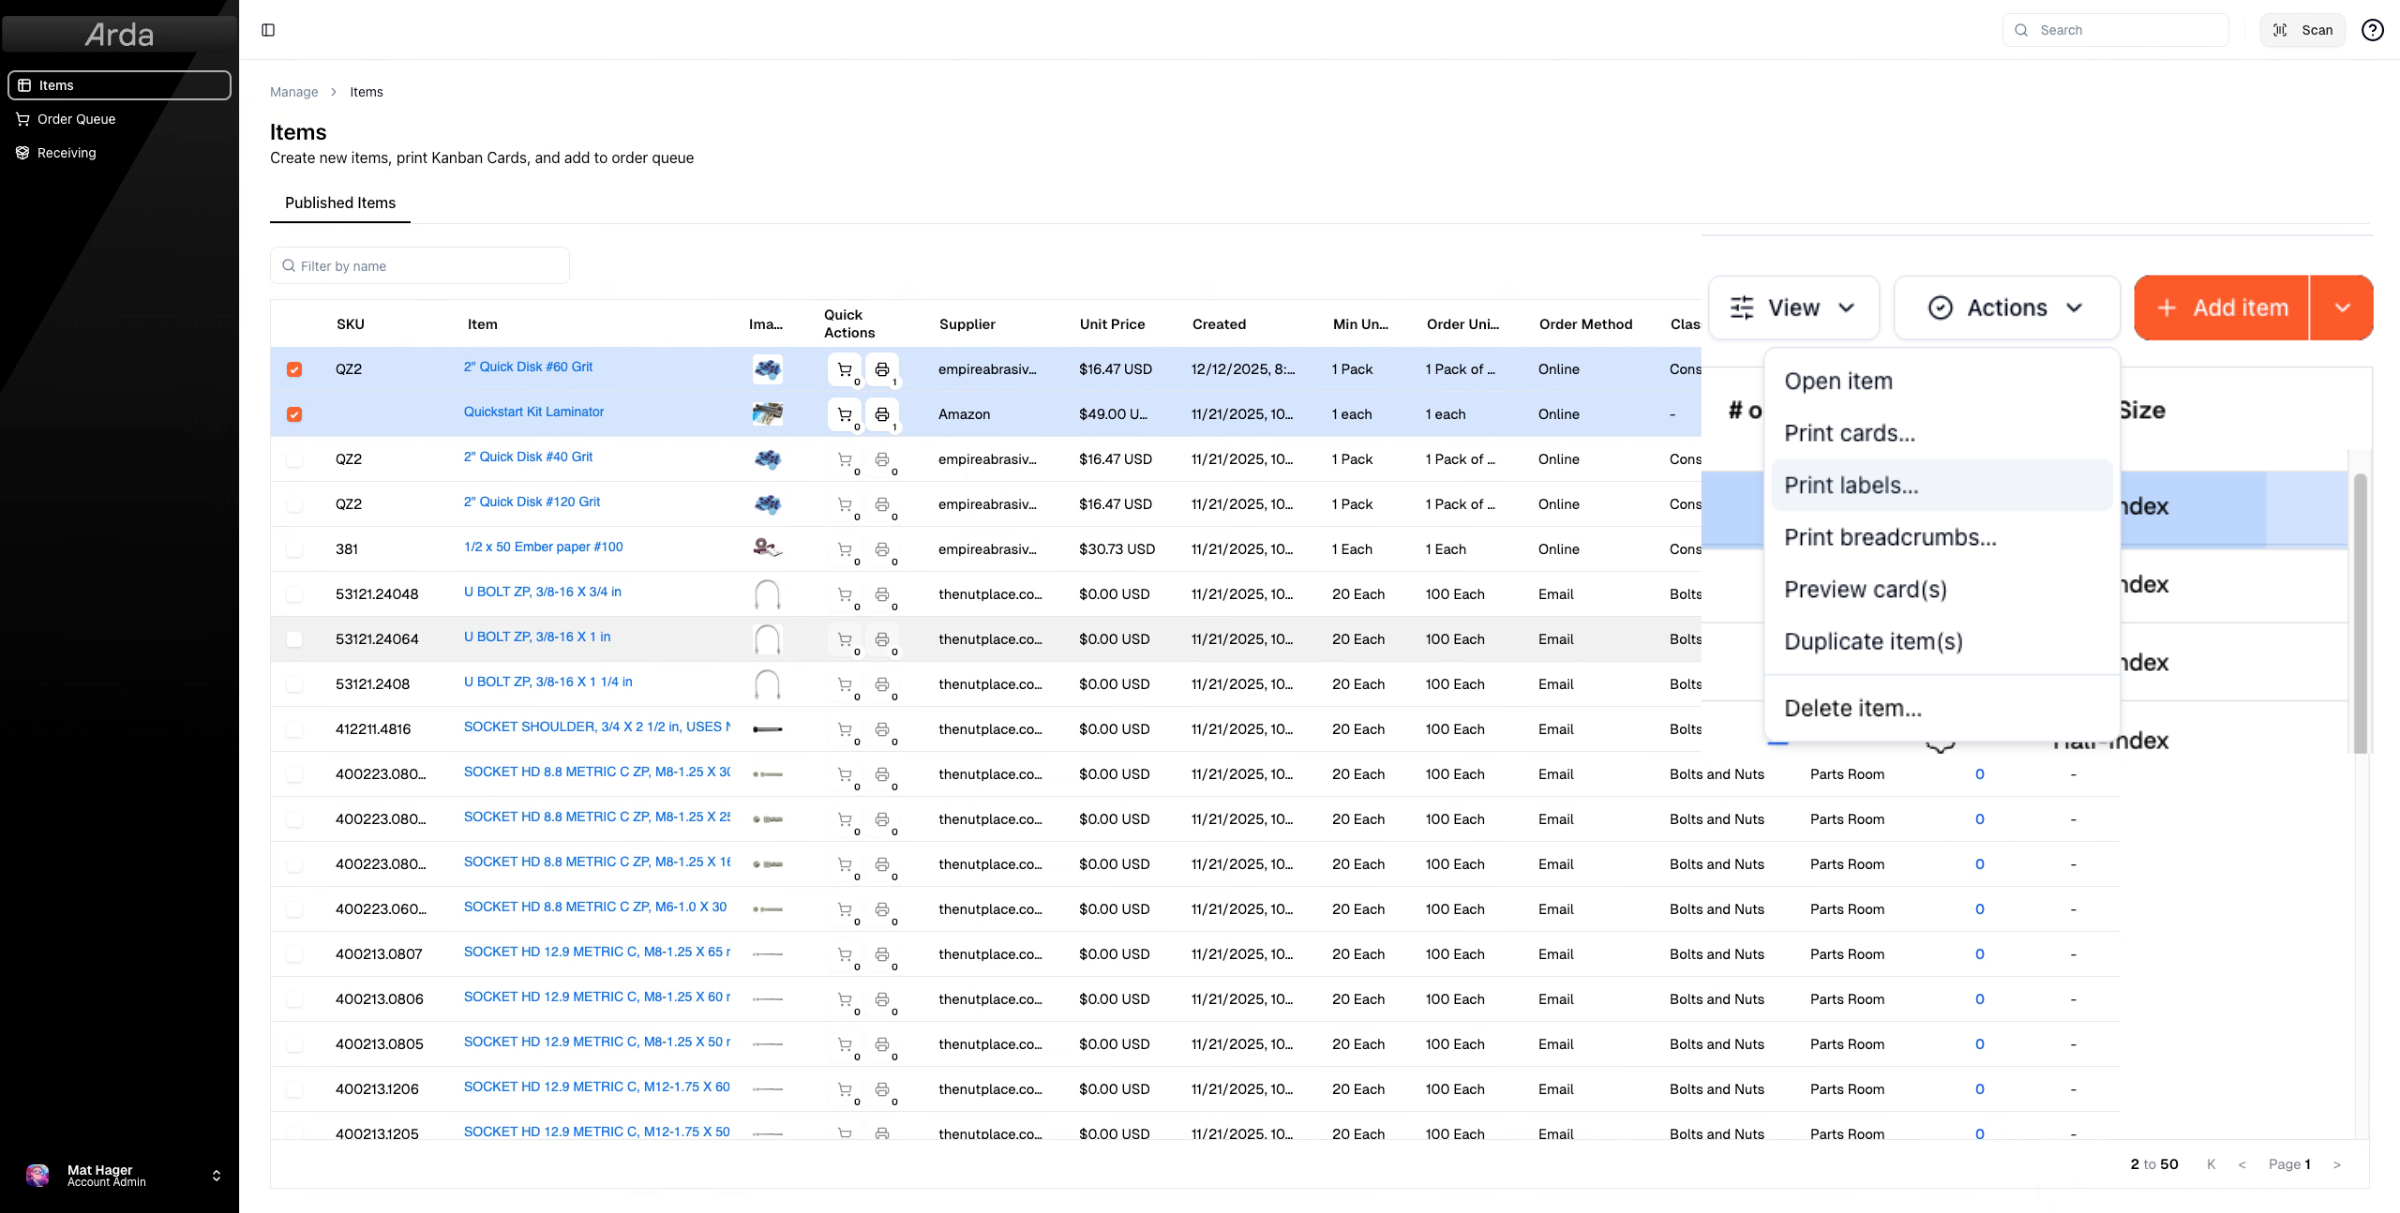2400x1213 pixels.
Task: Click print icon for U BOLT ZP, 3/8-16 X 3/4 in
Action: pyautogui.click(x=882, y=594)
